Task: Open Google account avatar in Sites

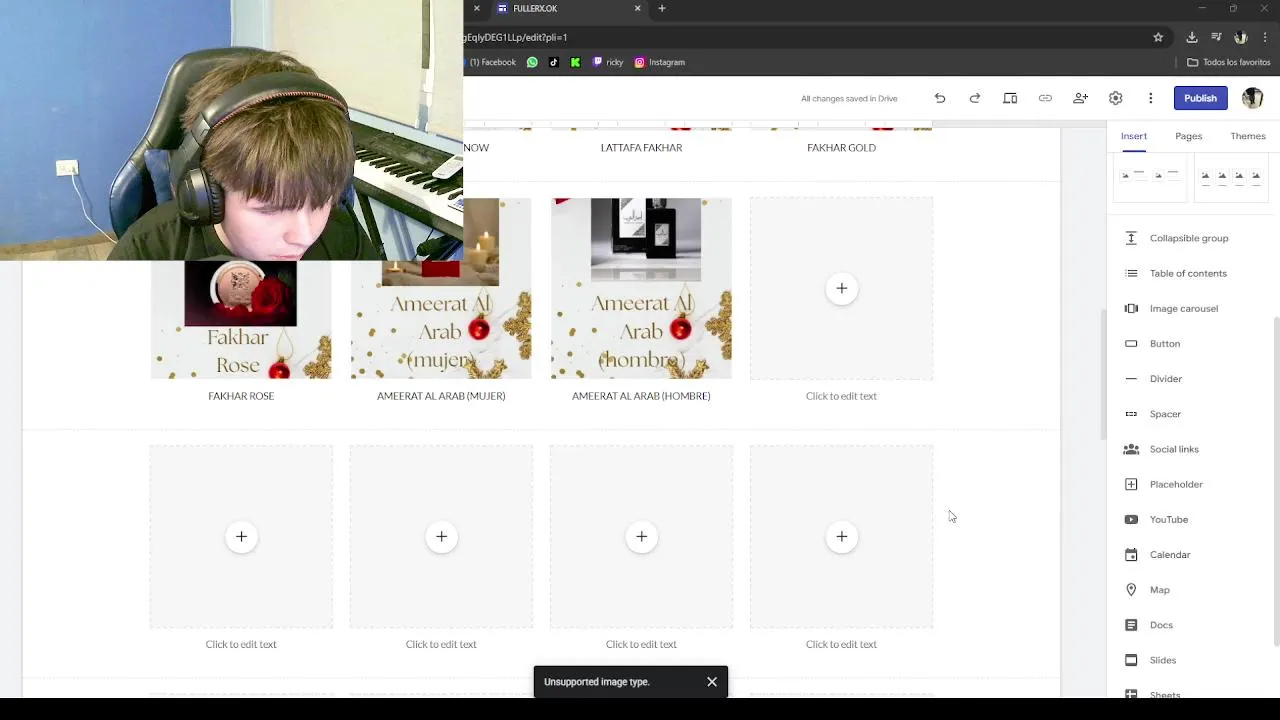Action: pyautogui.click(x=1252, y=98)
